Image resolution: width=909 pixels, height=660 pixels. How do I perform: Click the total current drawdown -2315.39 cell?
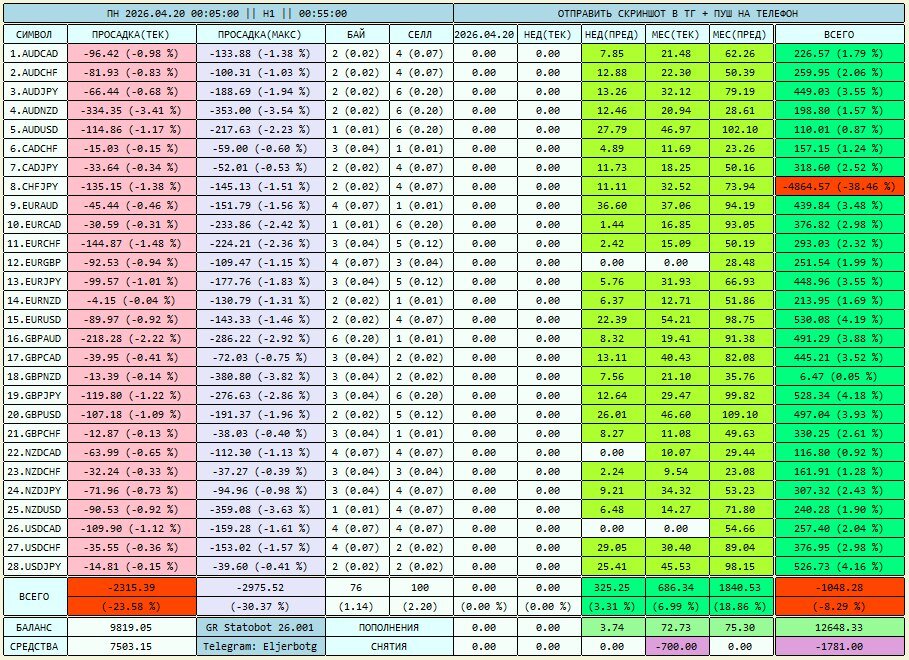click(131, 588)
